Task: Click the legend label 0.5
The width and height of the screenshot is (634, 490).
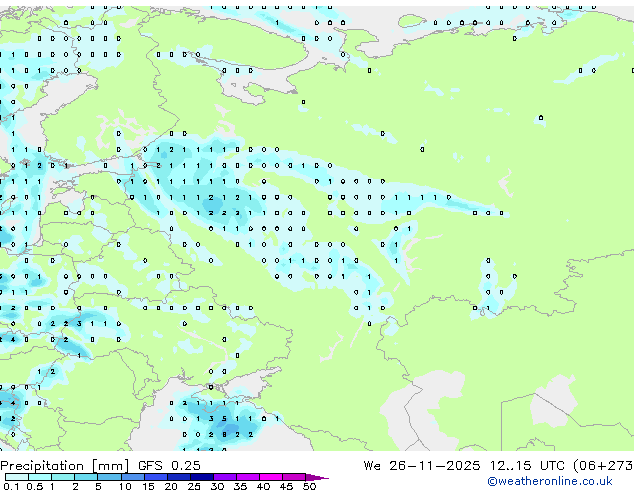Action: click(35, 486)
